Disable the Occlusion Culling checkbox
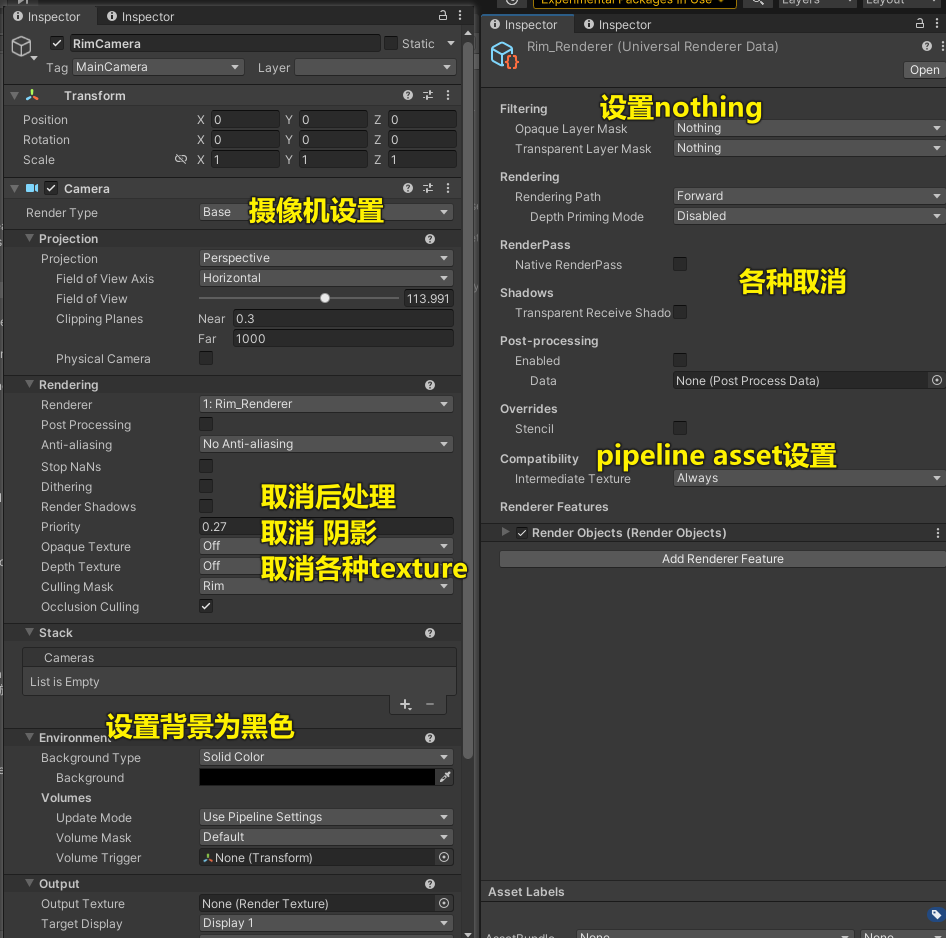 click(206, 607)
